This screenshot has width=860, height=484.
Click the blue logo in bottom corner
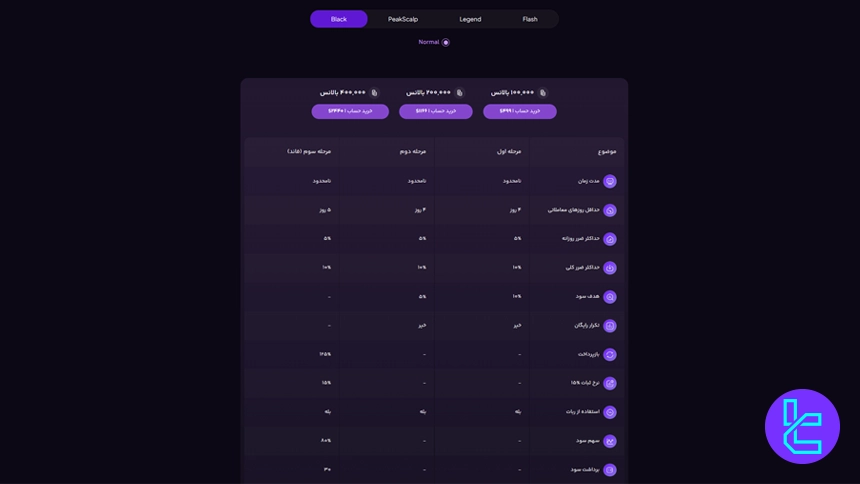point(802,426)
